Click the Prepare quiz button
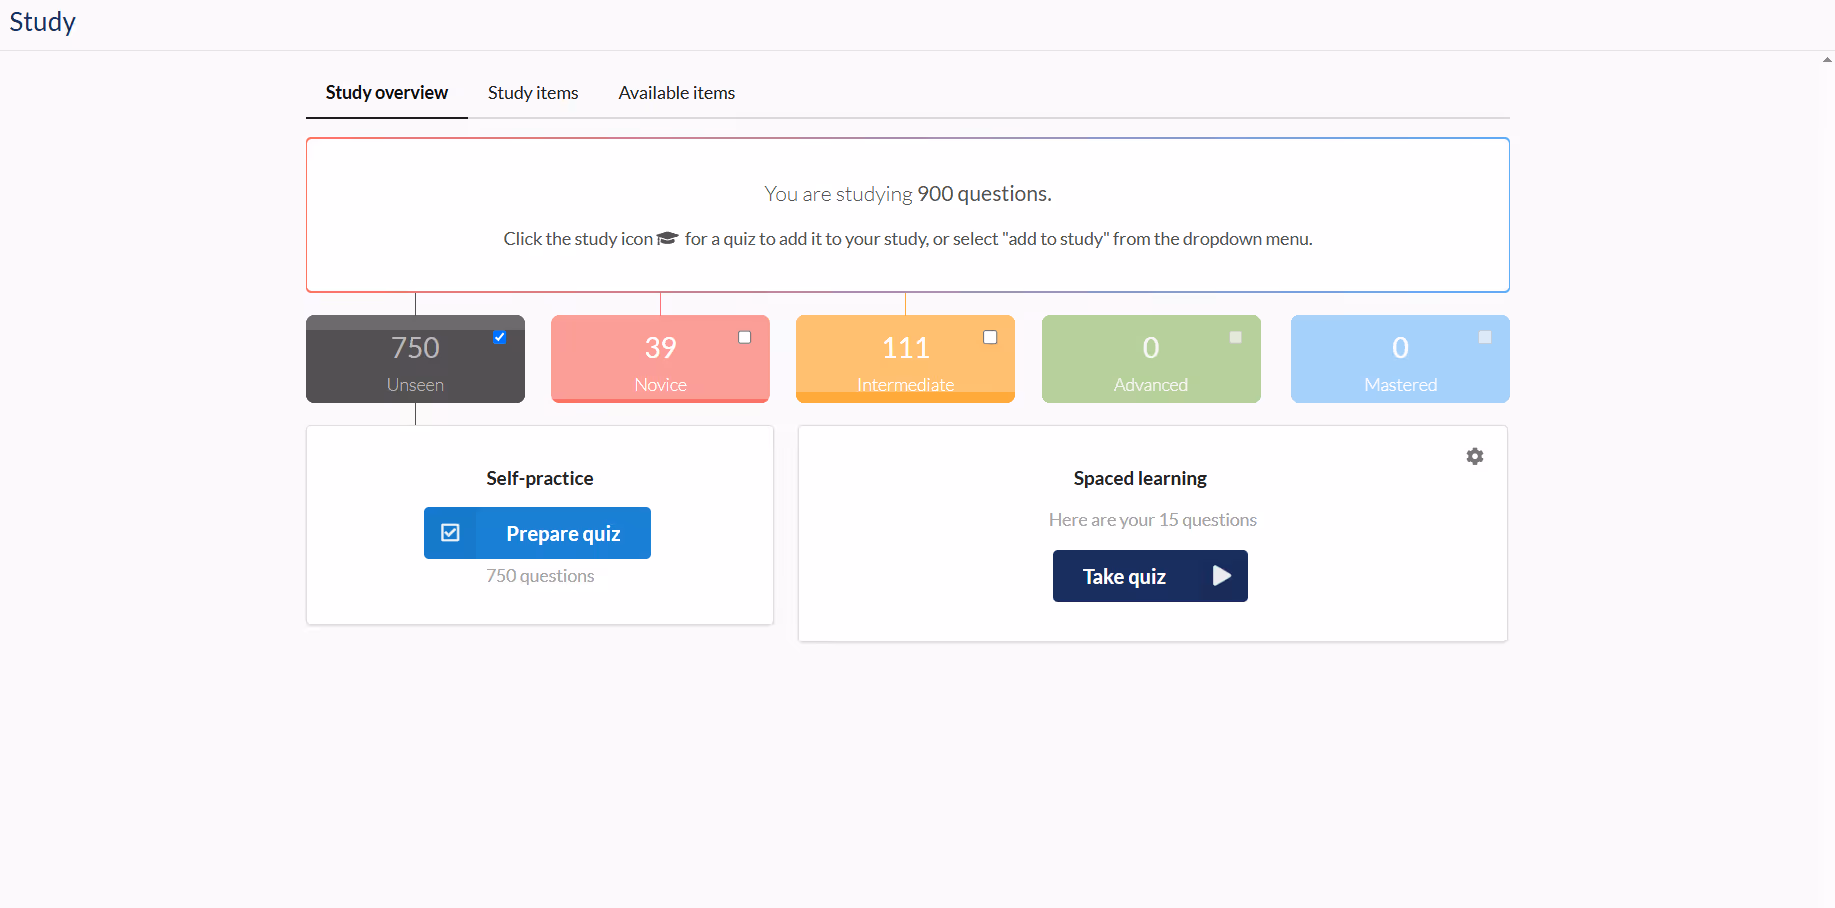The image size is (1835, 908). [x=537, y=533]
